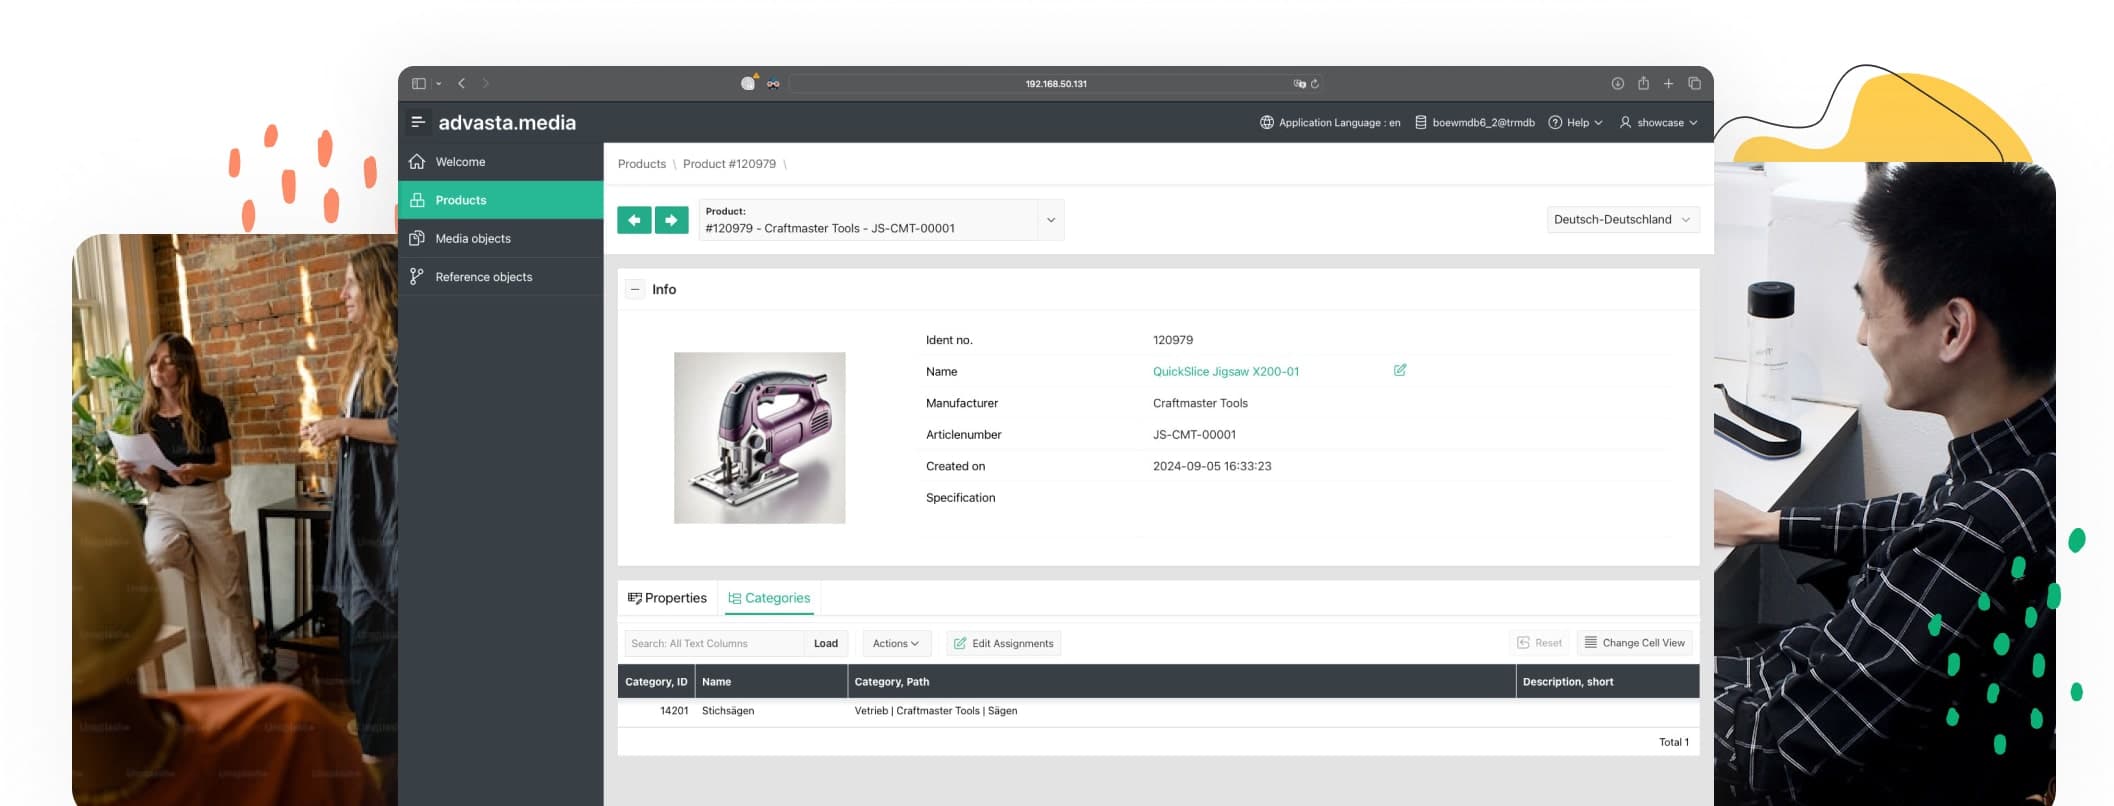Open the browser downloads icon
Viewport: 2114px width, 806px height.
coord(1617,84)
